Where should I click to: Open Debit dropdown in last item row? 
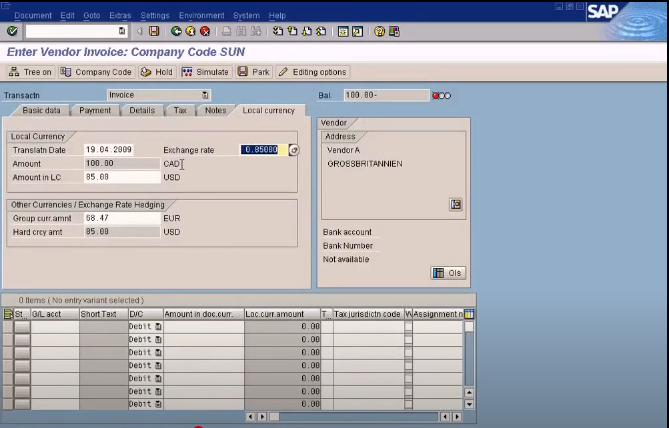(x=158, y=404)
